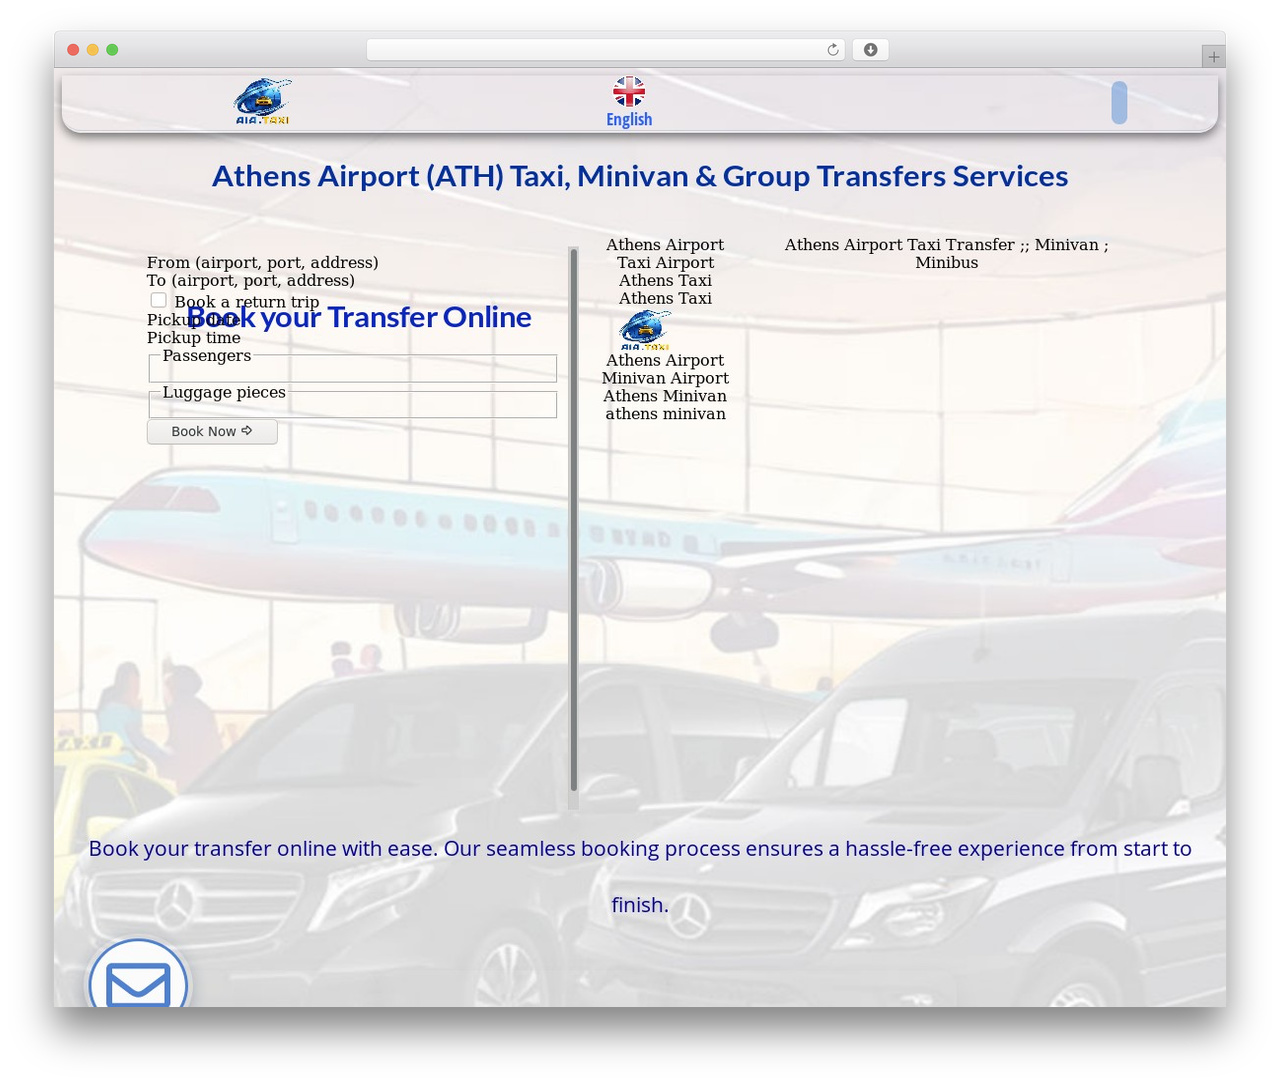Close the browser window with the red button
This screenshot has height=1084, width=1280.
[73, 50]
